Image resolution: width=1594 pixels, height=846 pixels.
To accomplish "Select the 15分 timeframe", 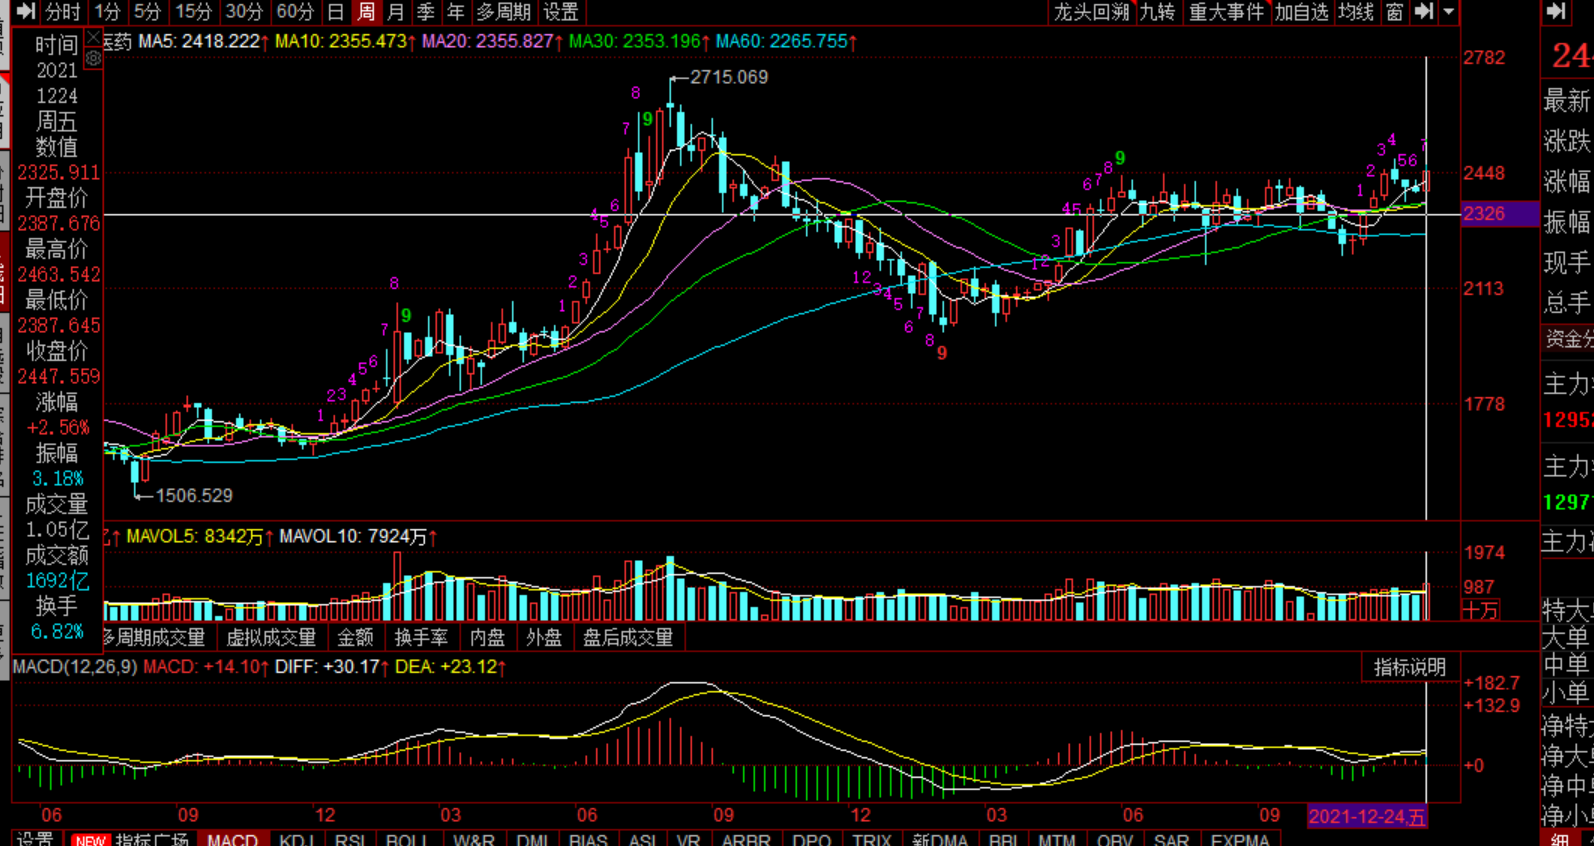I will [x=193, y=12].
